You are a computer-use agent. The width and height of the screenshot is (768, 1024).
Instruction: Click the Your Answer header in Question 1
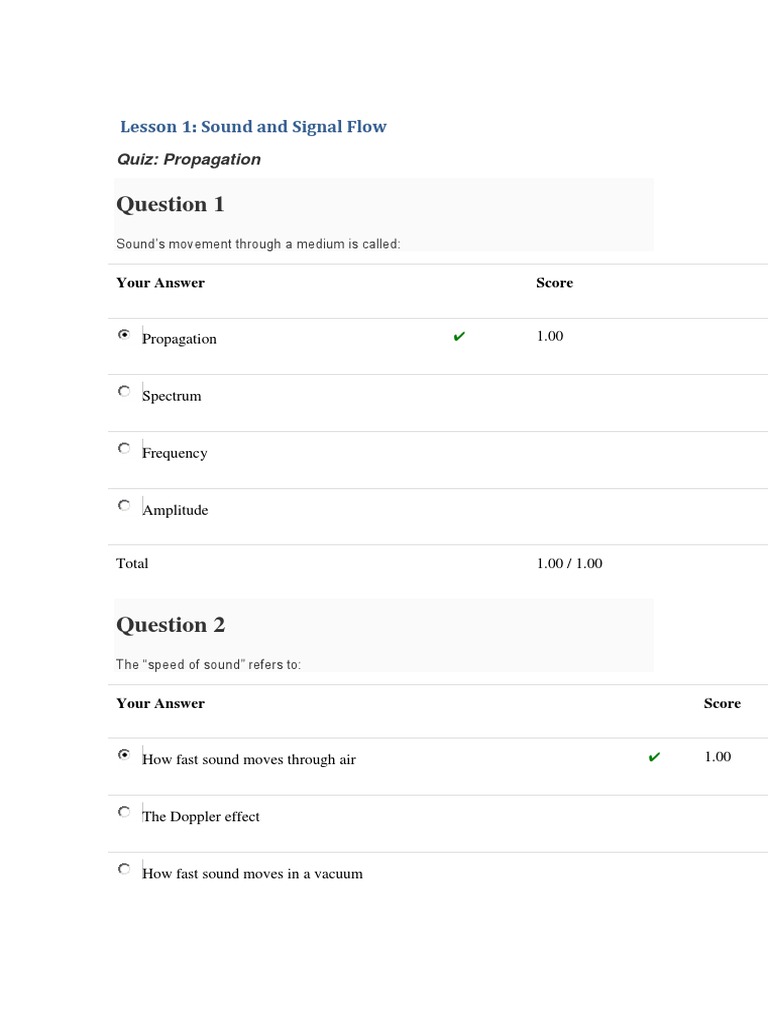[x=160, y=283]
